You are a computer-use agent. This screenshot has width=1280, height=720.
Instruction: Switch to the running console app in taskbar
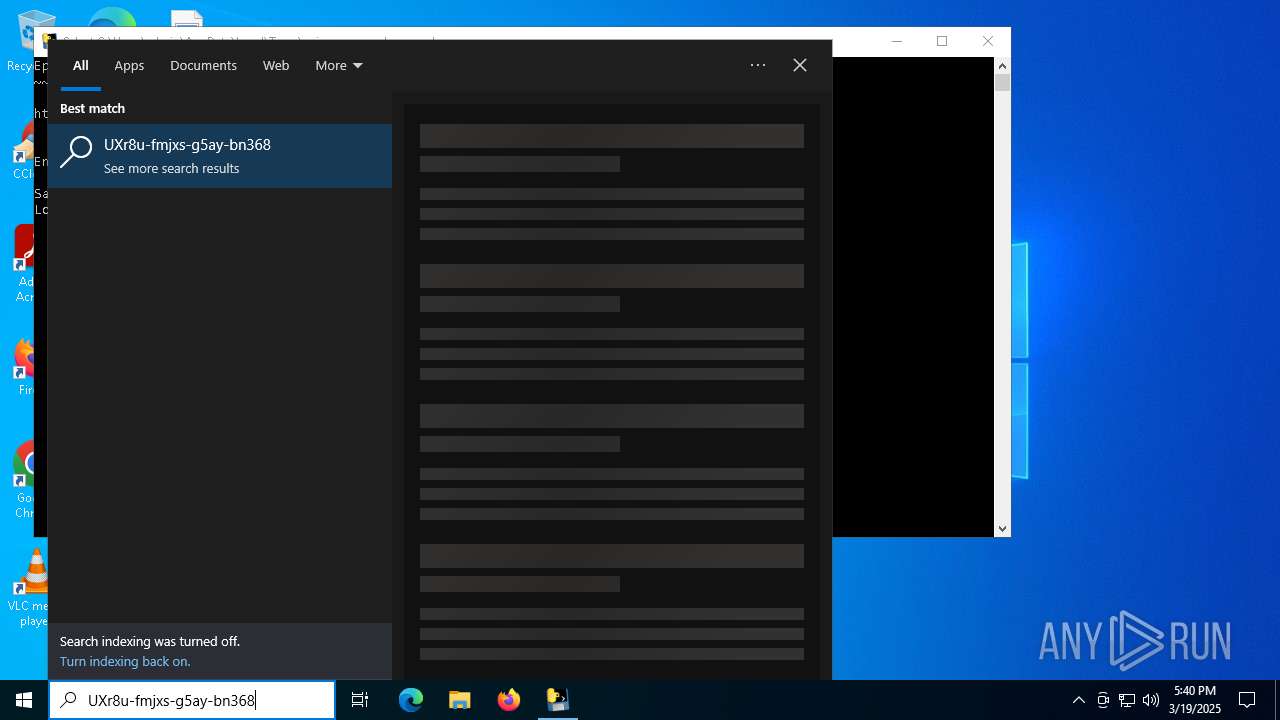coord(557,700)
